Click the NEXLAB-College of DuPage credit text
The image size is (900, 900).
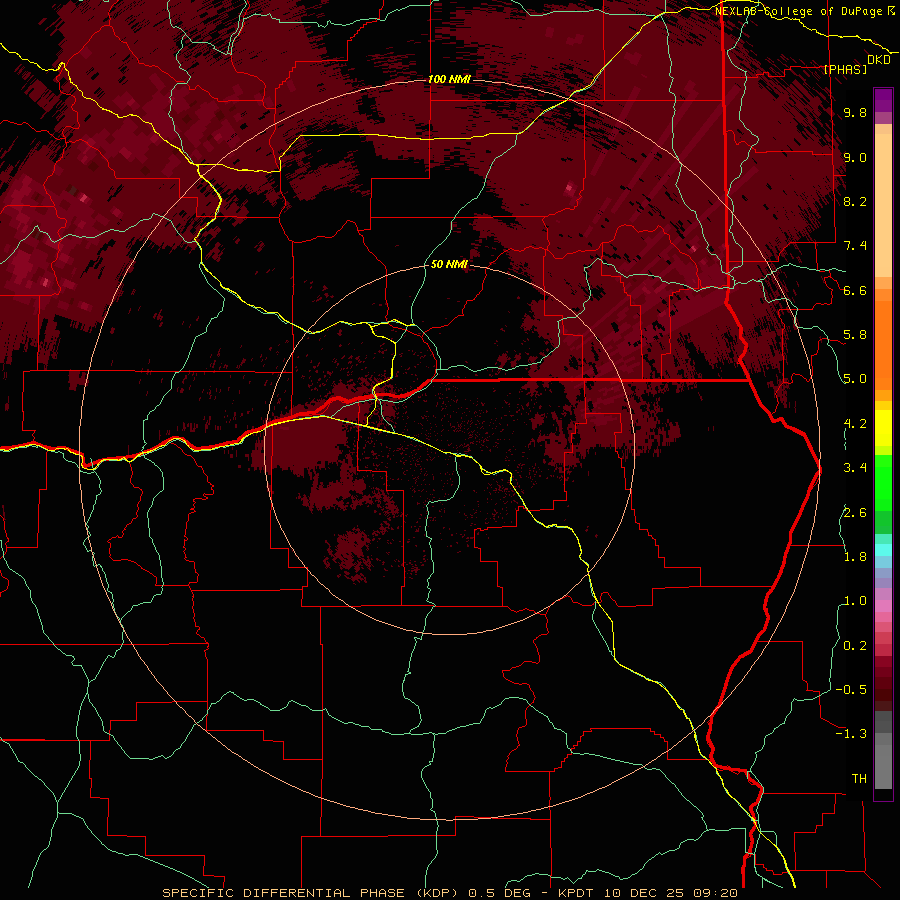coord(800,11)
